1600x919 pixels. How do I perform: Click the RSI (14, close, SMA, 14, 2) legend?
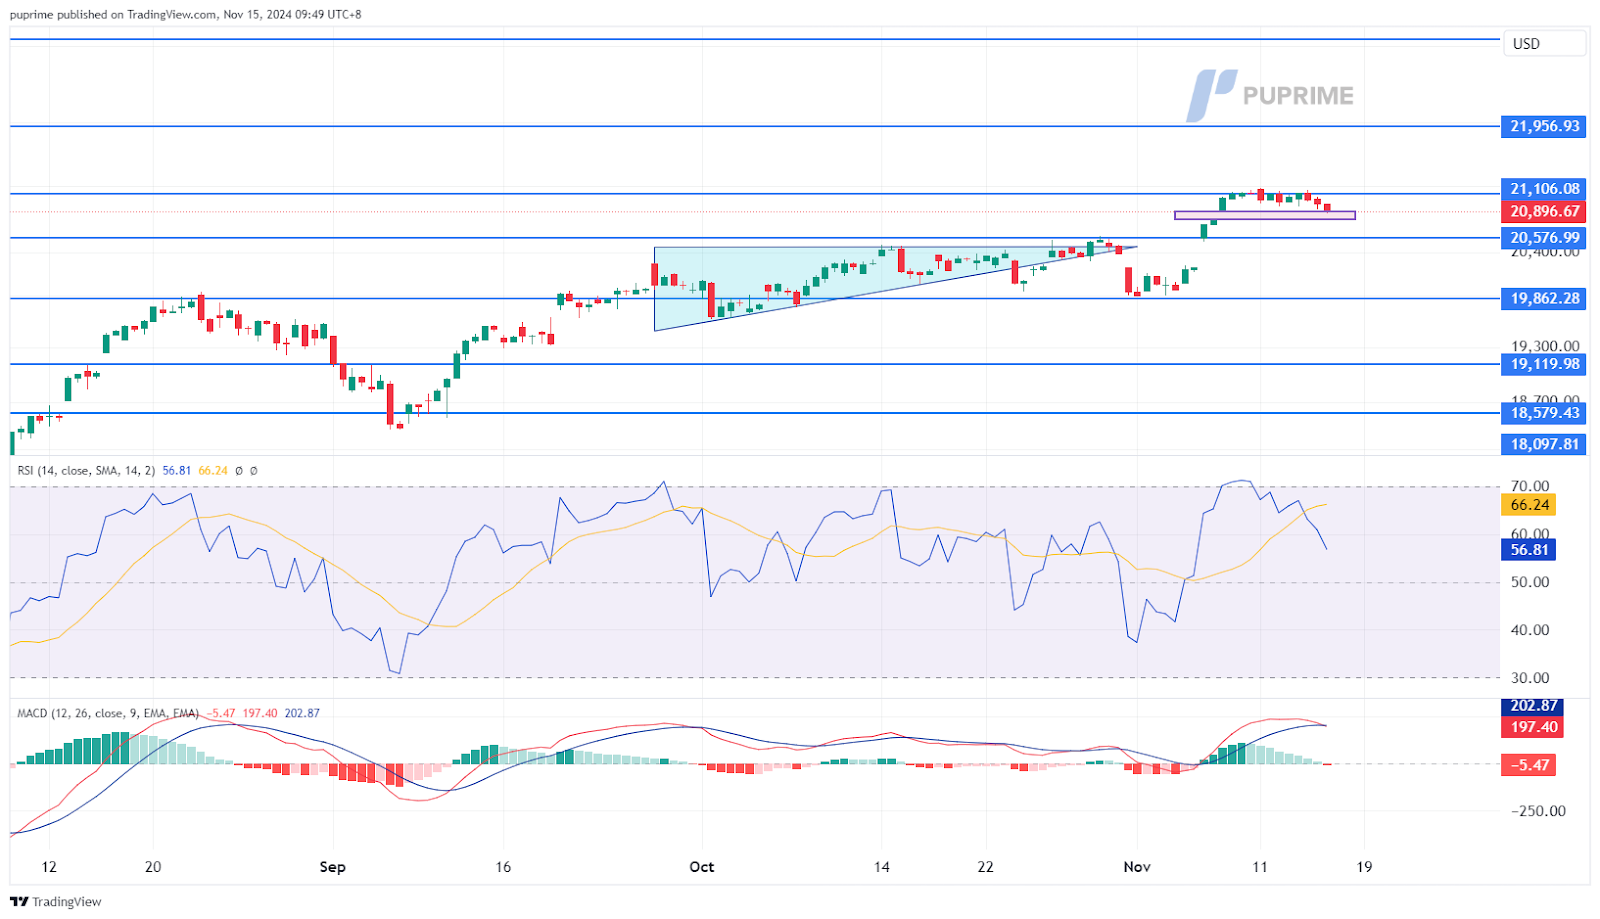click(86, 470)
